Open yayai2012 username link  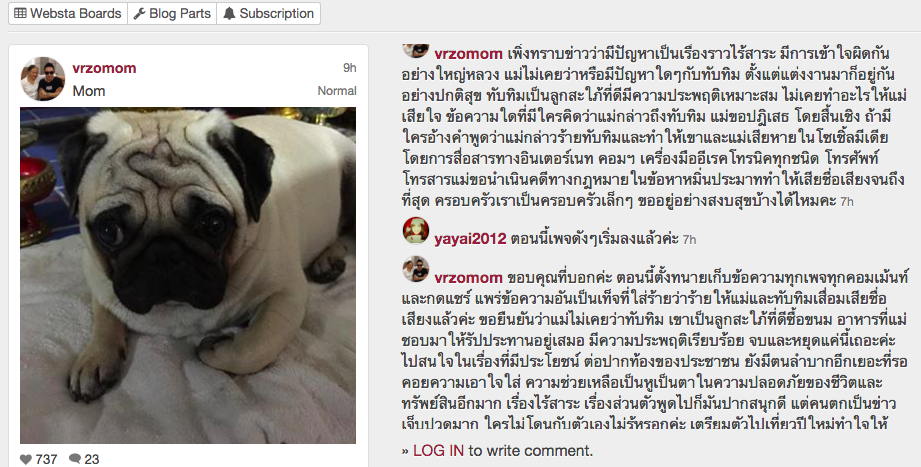coord(470,239)
